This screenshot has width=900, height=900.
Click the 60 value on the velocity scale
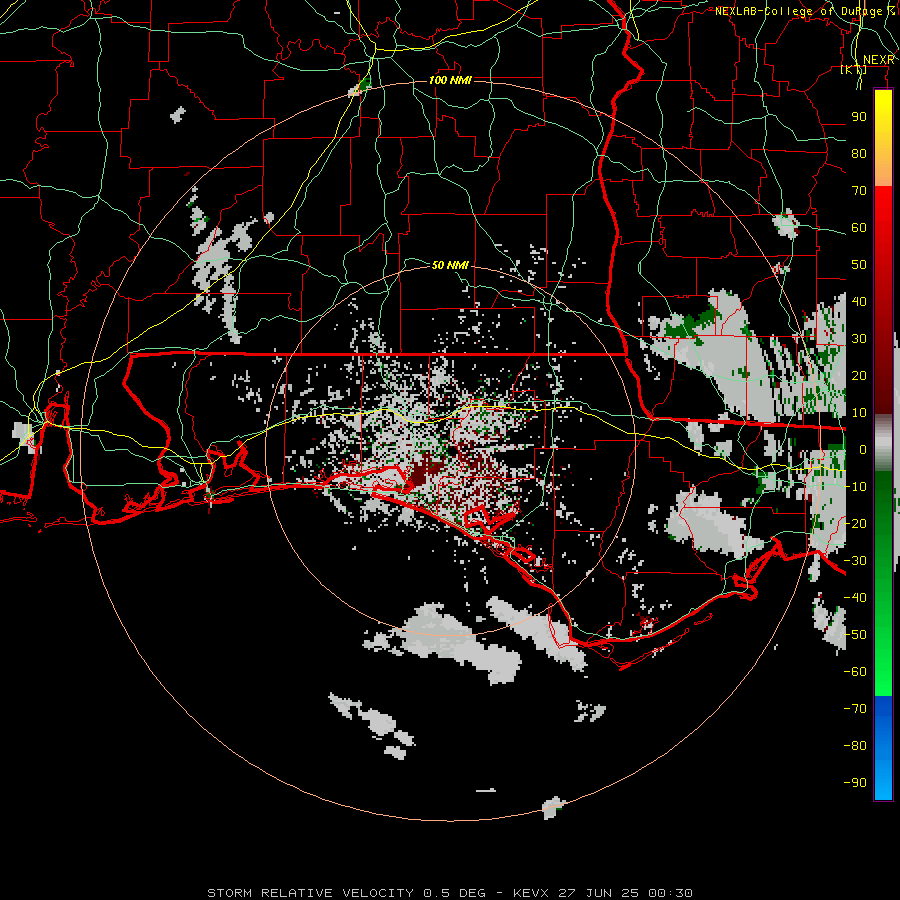point(859,228)
